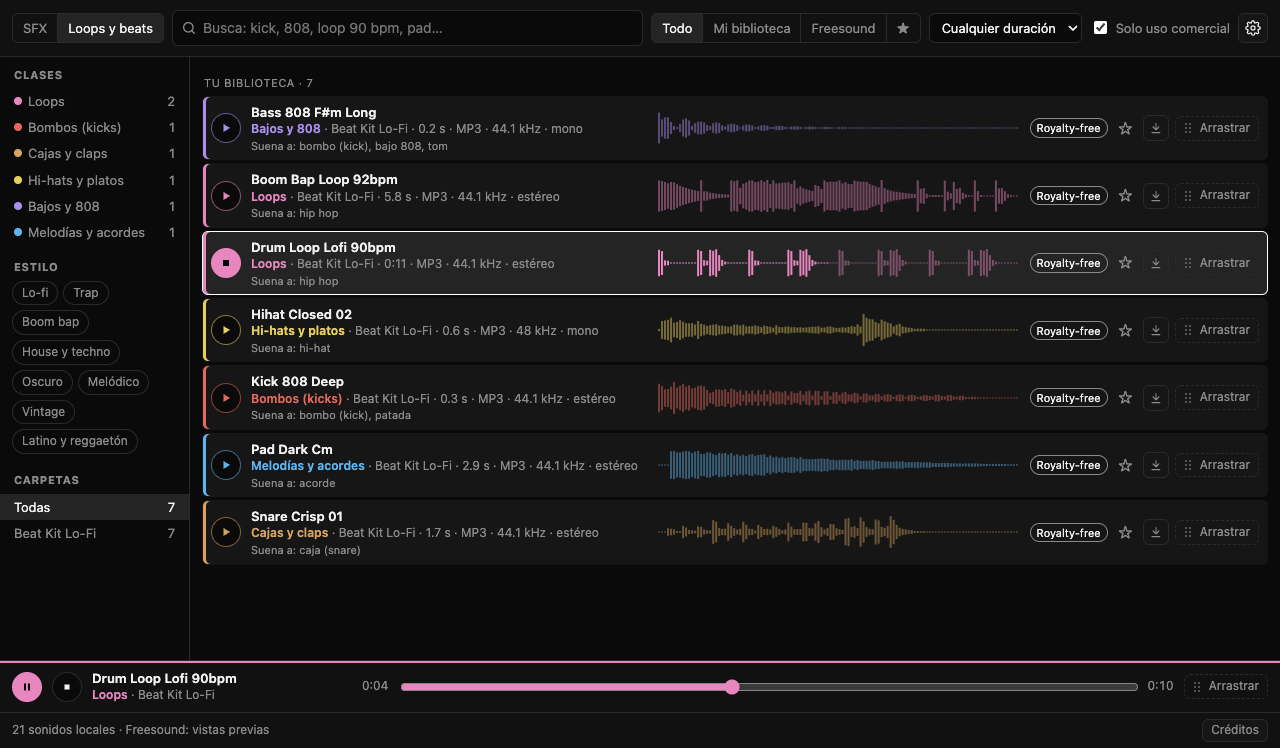Show favorites with the star filter tab
Viewport: 1280px width, 748px height.
click(903, 28)
